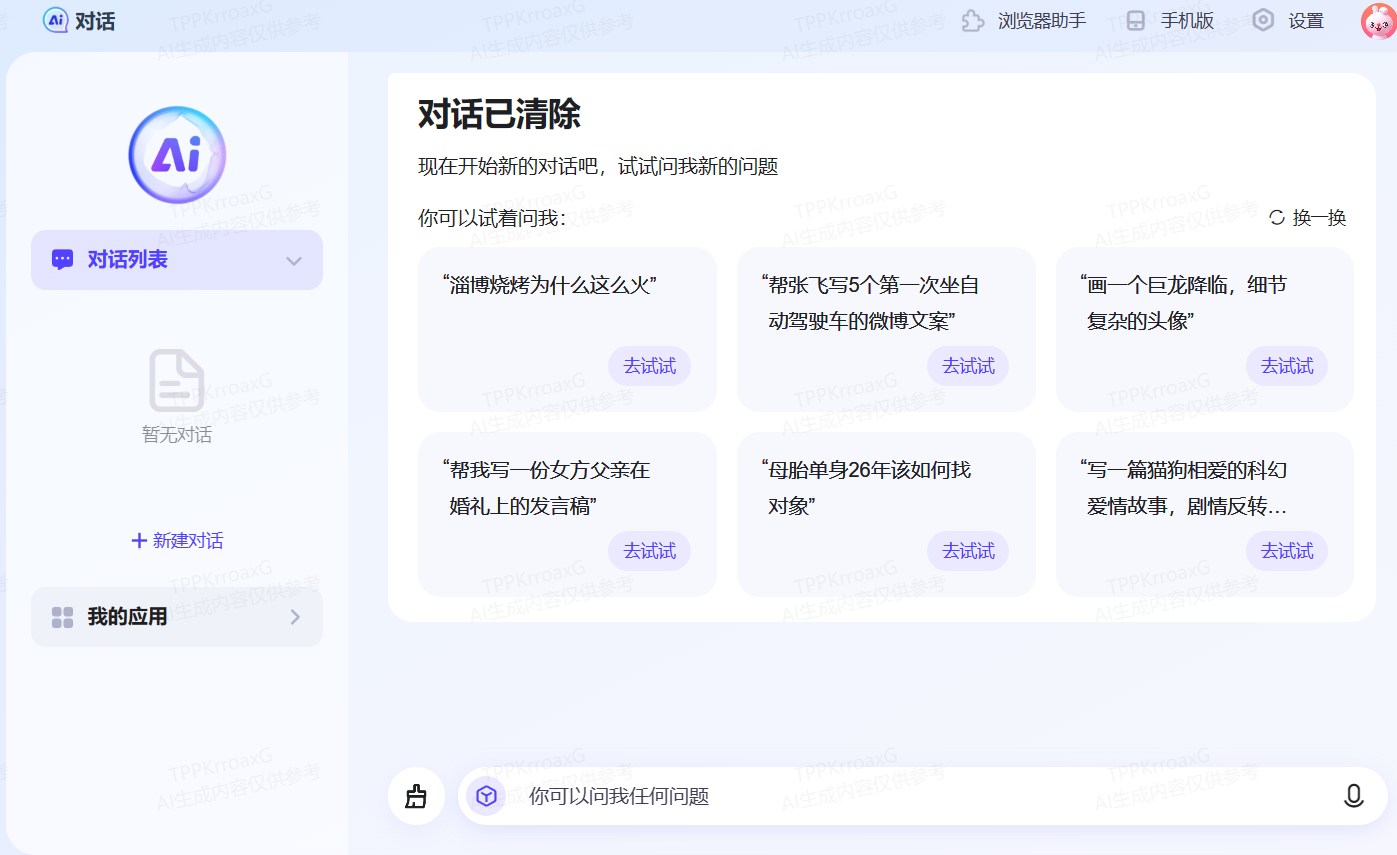Click the purple cube icon in input box

point(486,796)
